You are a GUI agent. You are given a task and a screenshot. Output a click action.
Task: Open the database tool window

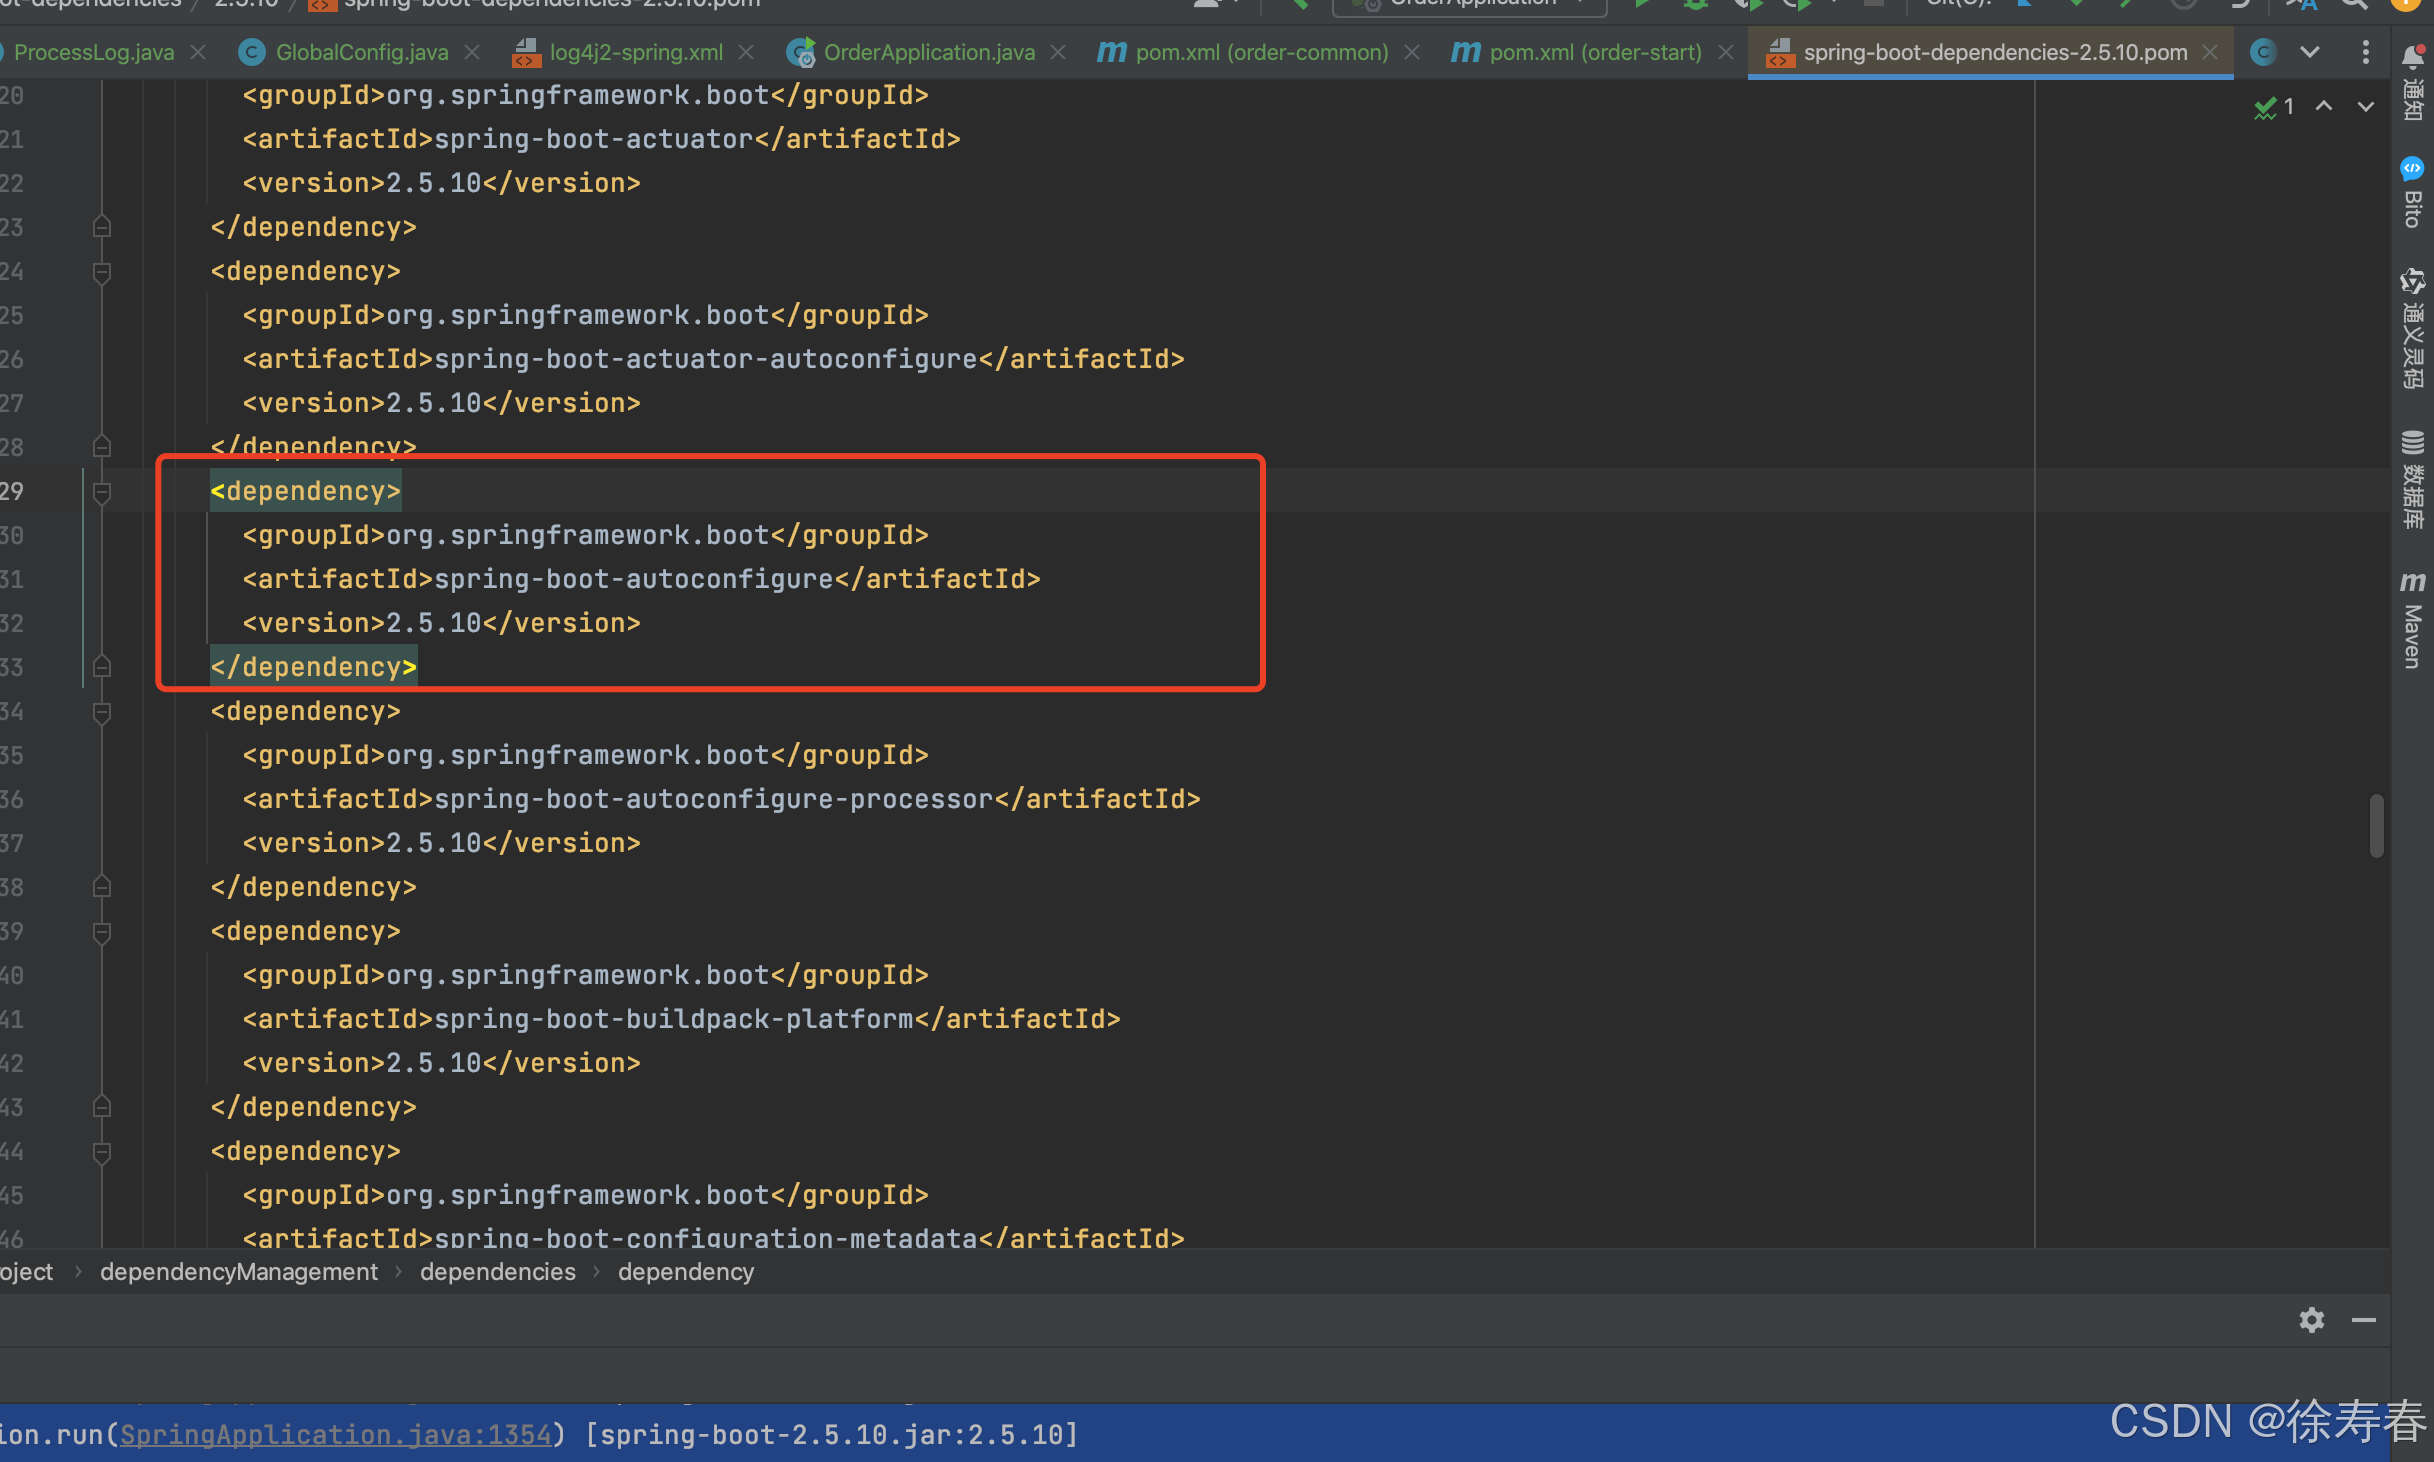coord(2412,479)
